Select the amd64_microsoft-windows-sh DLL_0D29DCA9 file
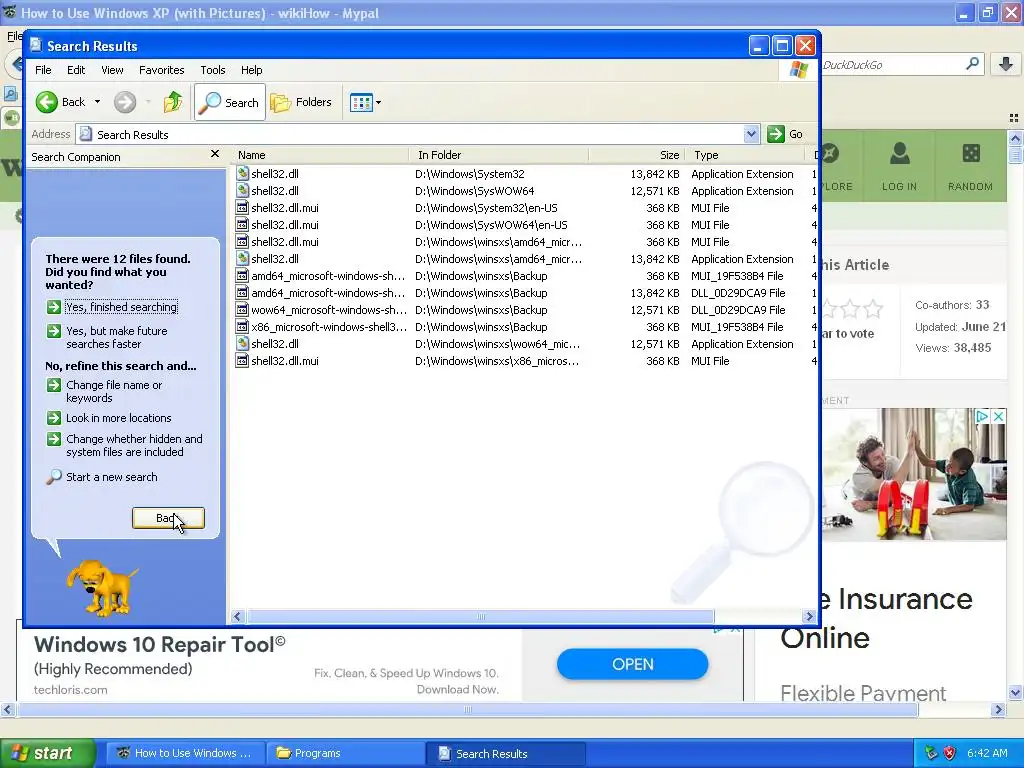Screen dimensions: 1024x768 click(x=328, y=293)
